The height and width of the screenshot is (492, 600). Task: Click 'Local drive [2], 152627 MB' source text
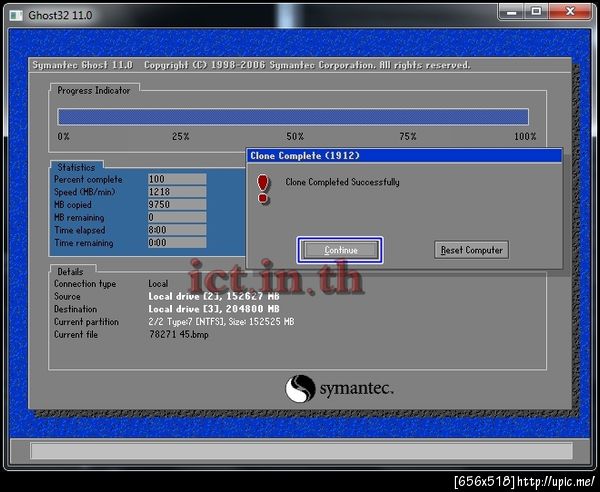(214, 297)
